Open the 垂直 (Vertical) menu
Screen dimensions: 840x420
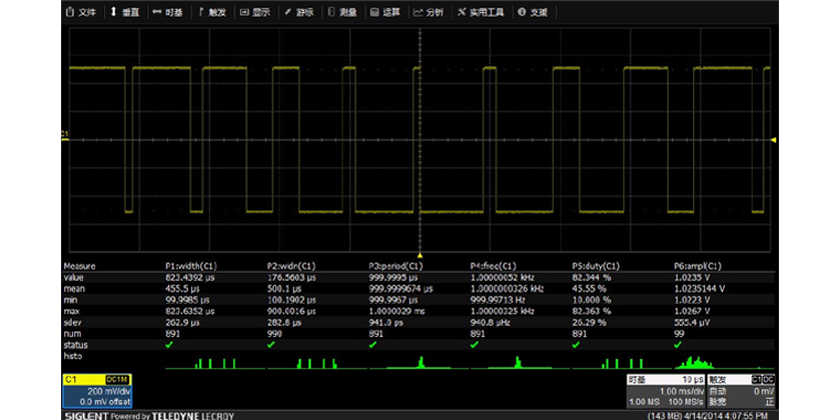tap(125, 13)
